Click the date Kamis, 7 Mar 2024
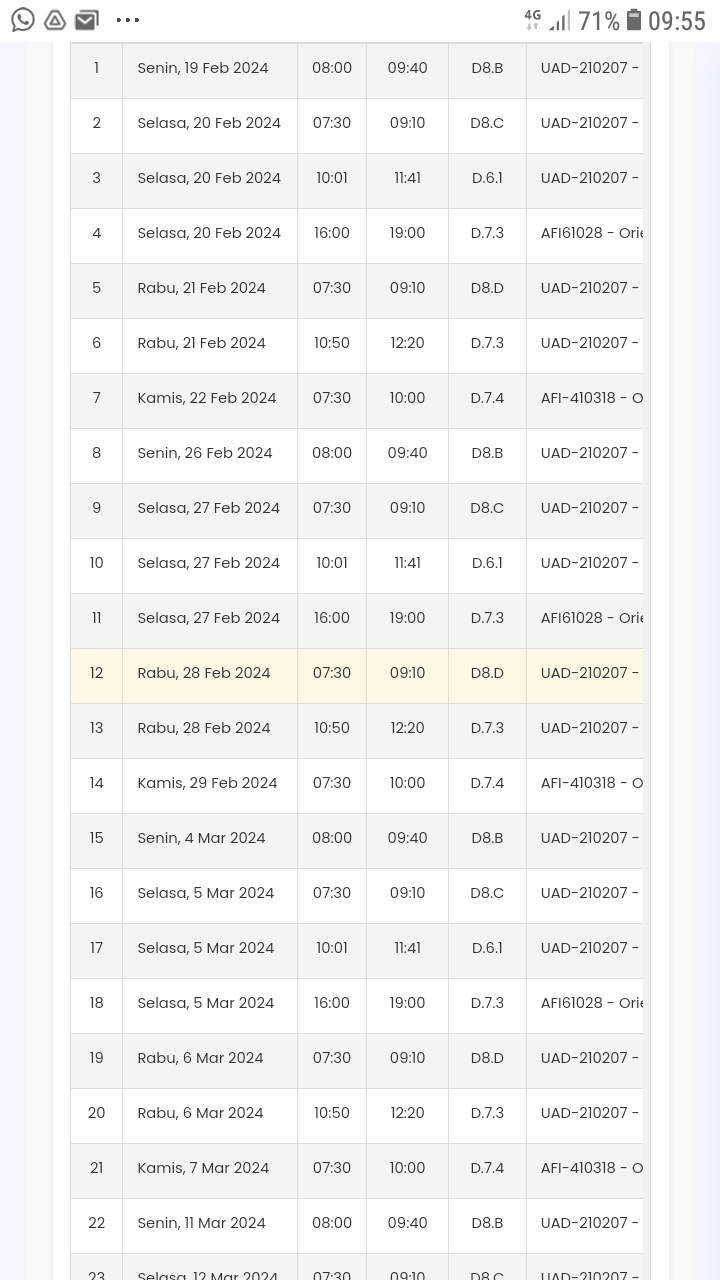 (203, 1168)
